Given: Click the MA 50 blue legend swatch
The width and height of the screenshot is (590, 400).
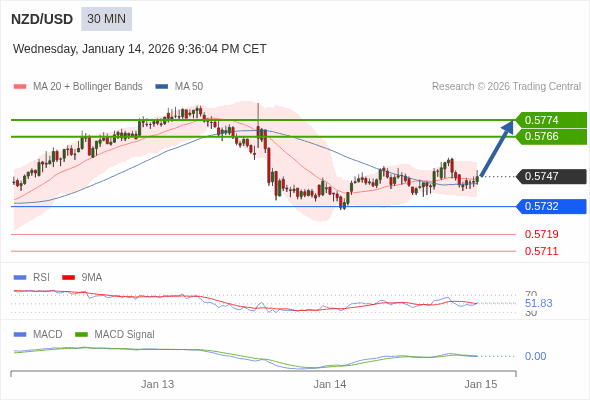Looking at the screenshot, I should [162, 87].
